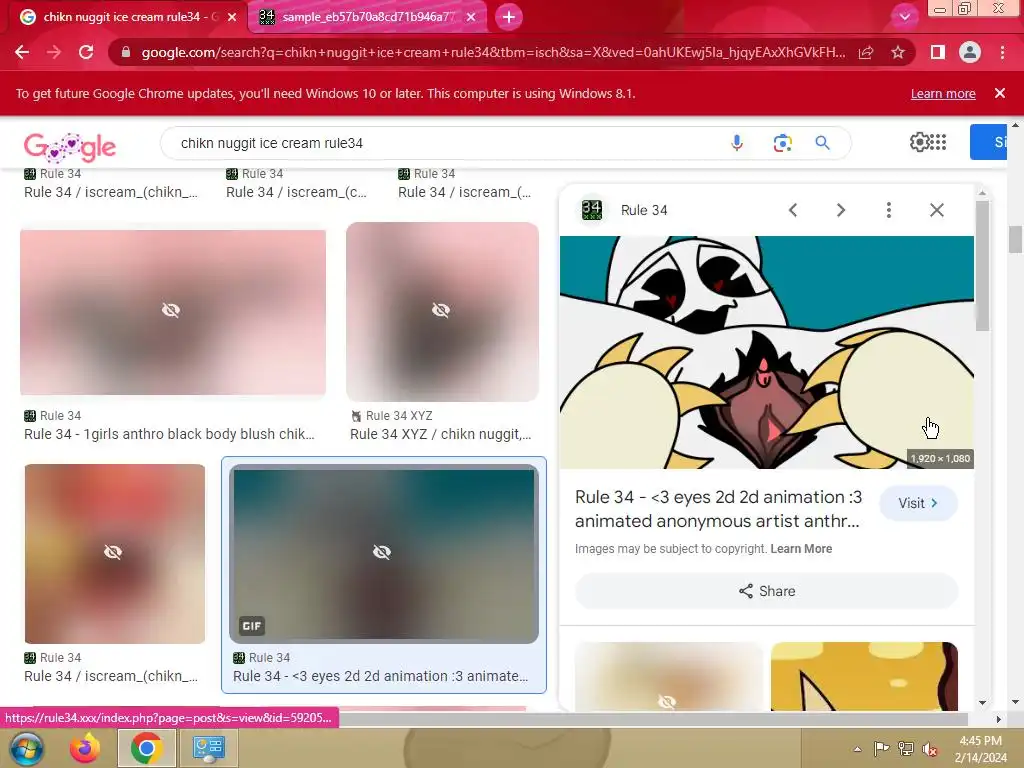Click the taskbar clock showing 4:45 PM
The width and height of the screenshot is (1024, 768).
(980, 749)
